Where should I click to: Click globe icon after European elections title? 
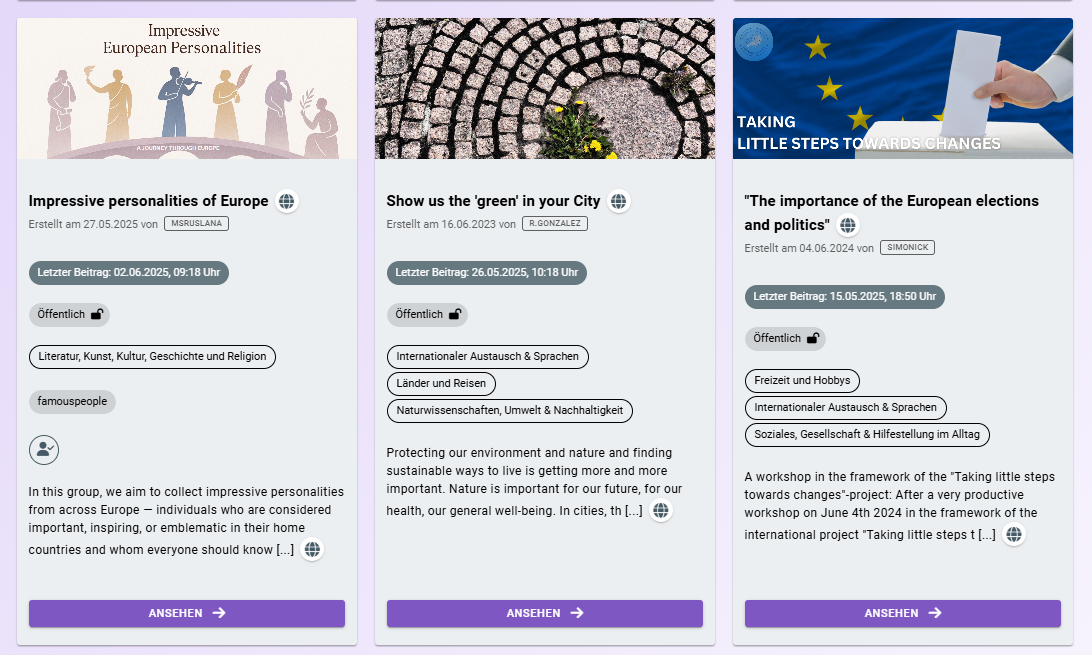click(x=848, y=225)
